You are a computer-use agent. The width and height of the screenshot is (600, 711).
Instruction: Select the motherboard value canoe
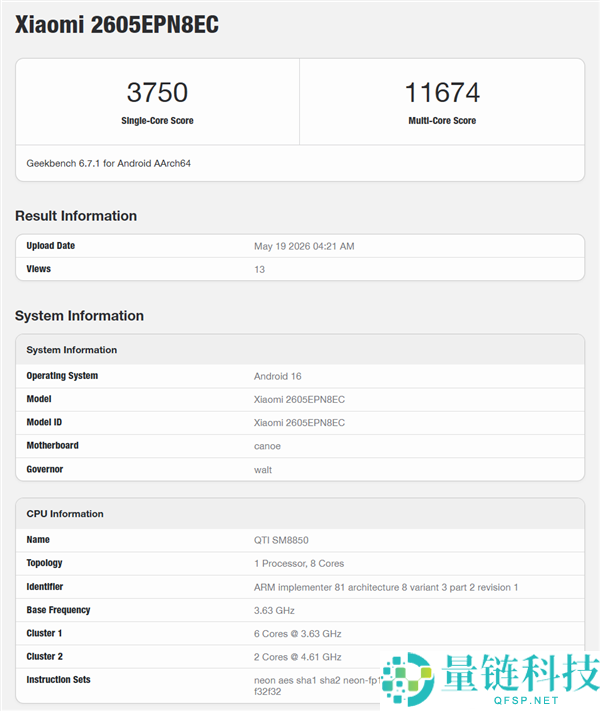coord(267,446)
